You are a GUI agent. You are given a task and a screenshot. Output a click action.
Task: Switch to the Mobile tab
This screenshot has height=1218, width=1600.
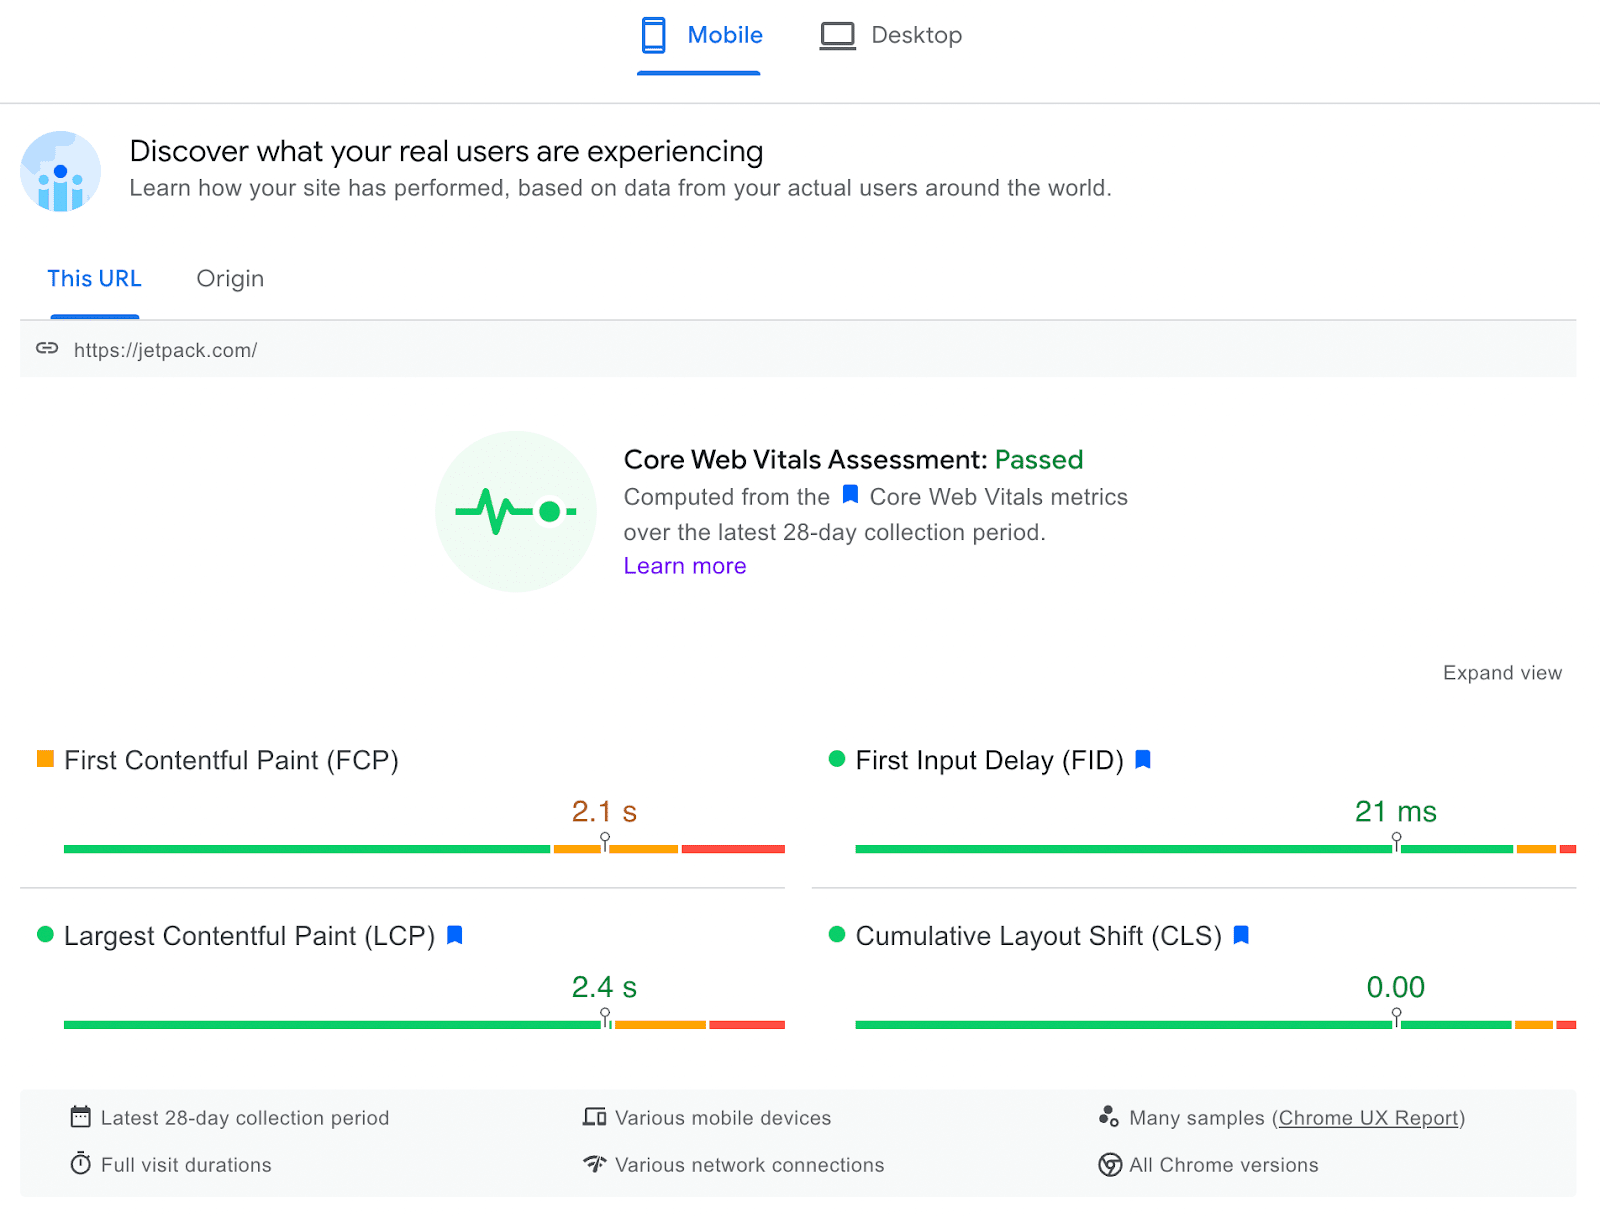[700, 36]
